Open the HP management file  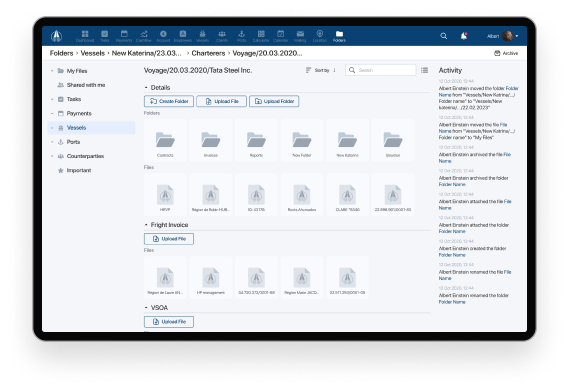(211, 278)
